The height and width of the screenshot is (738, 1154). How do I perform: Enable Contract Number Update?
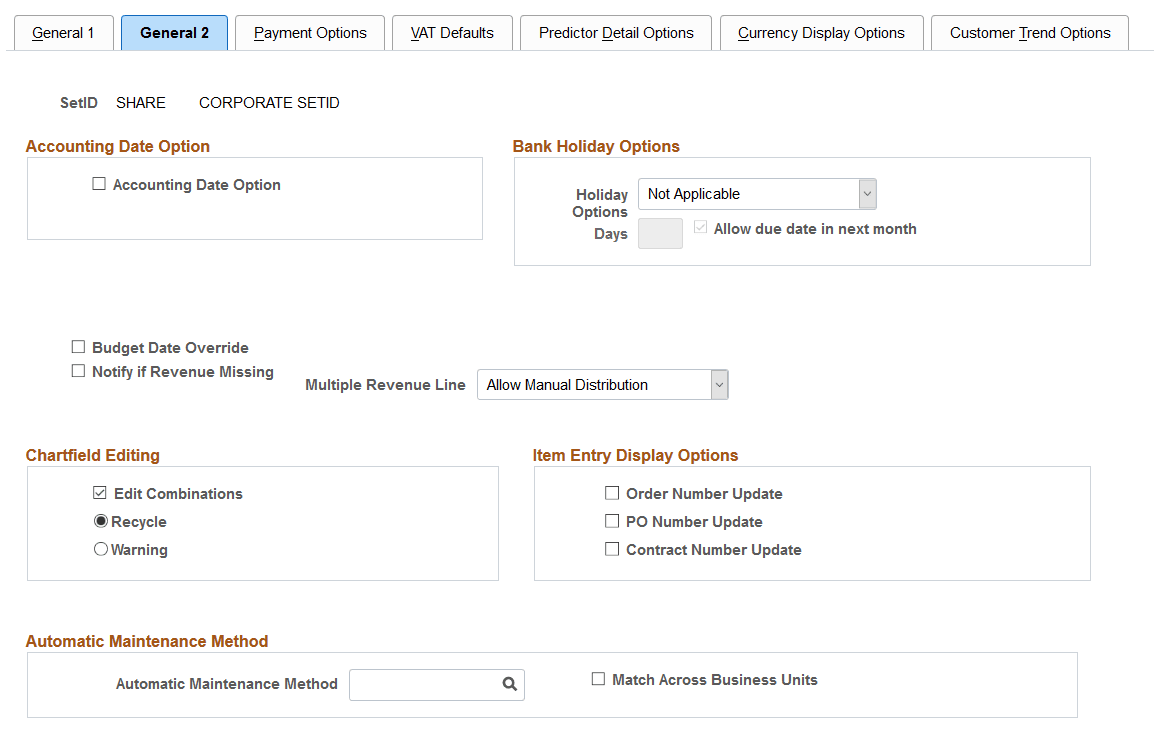point(611,548)
